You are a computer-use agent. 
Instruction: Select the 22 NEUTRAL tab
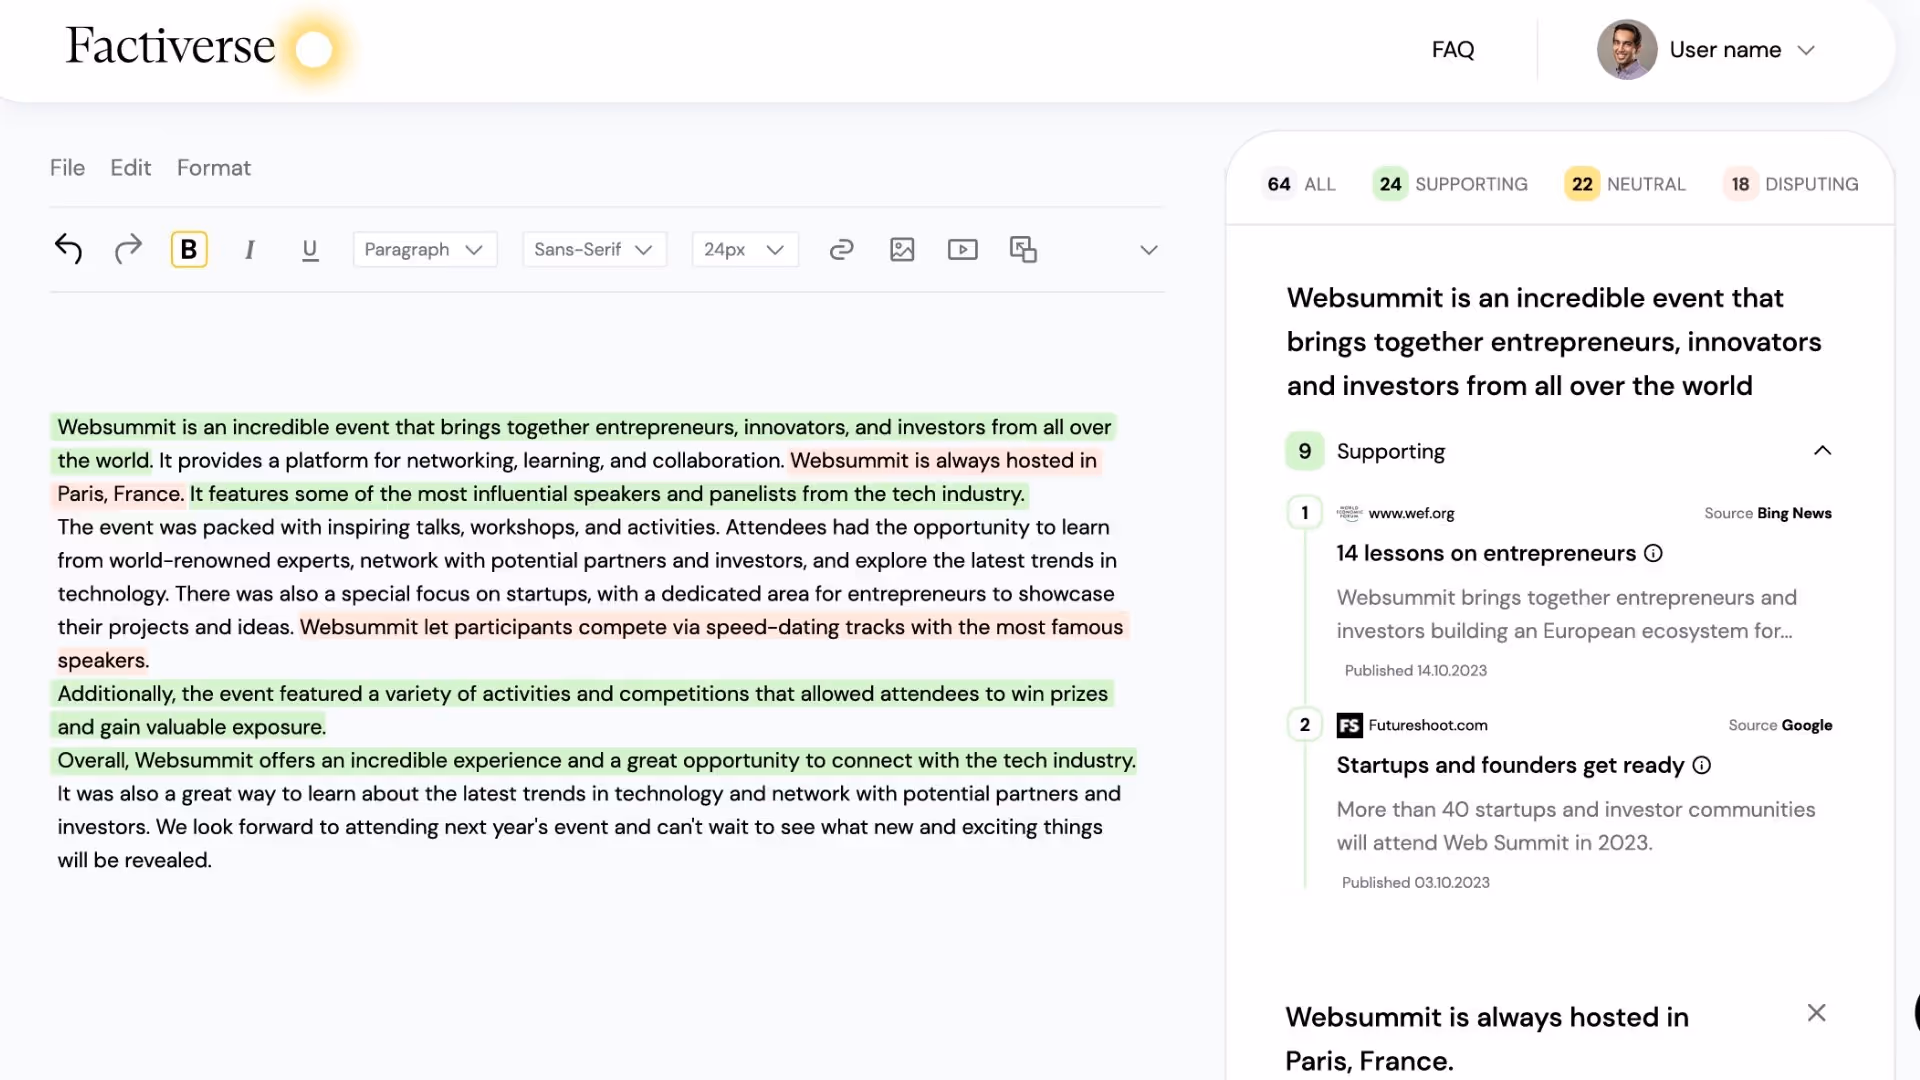point(1626,184)
